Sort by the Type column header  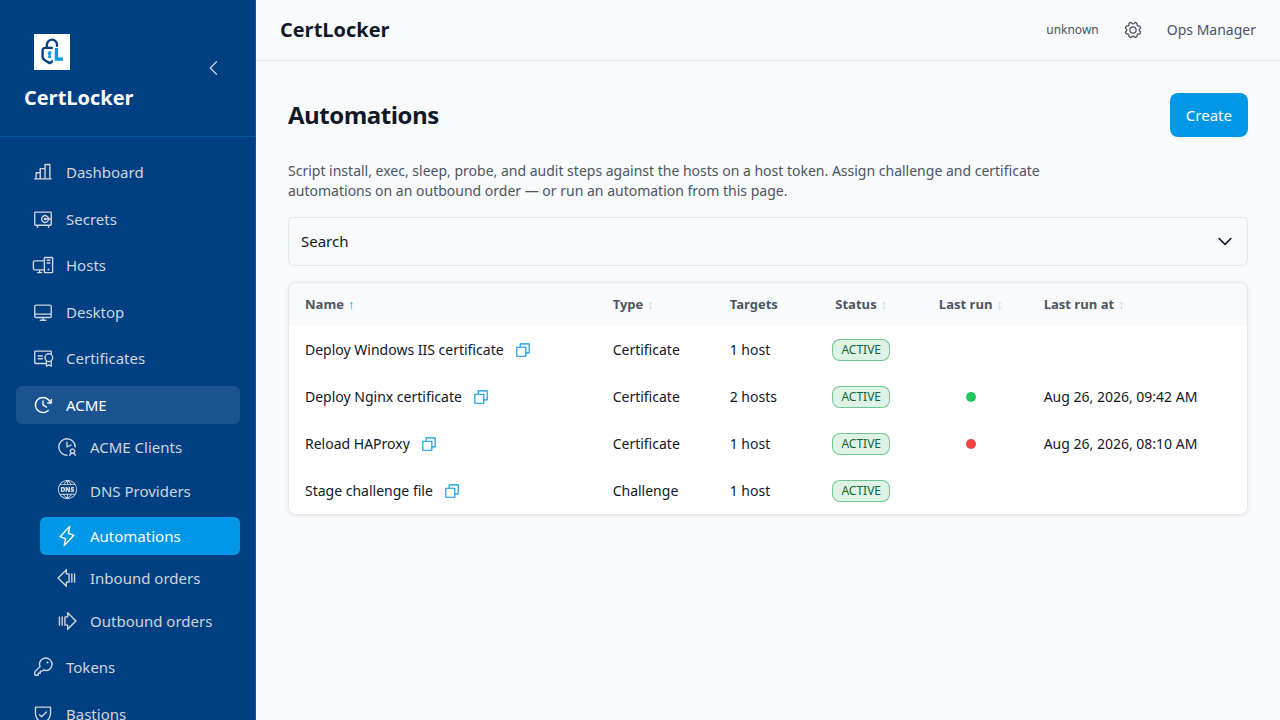tap(633, 305)
